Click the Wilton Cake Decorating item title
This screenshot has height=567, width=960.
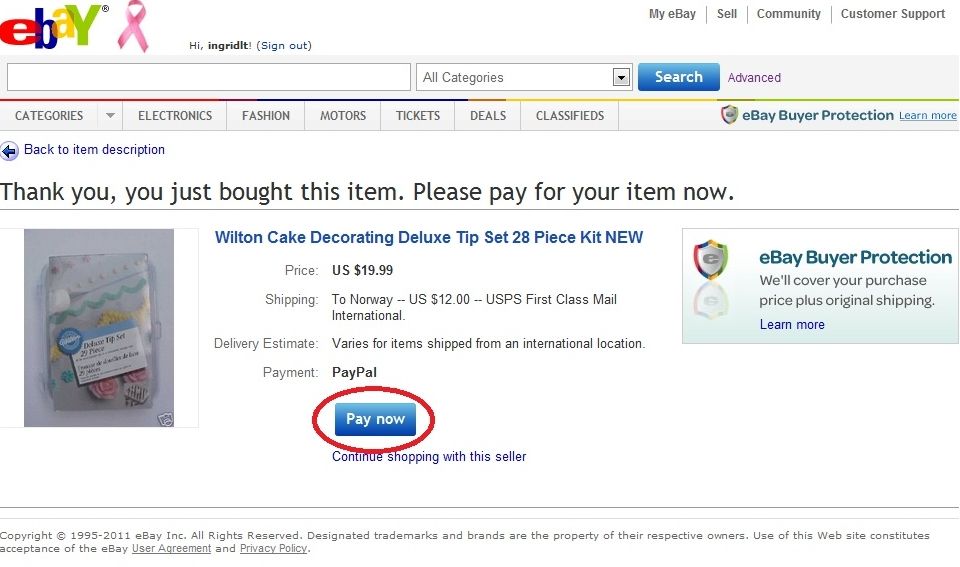click(x=429, y=238)
